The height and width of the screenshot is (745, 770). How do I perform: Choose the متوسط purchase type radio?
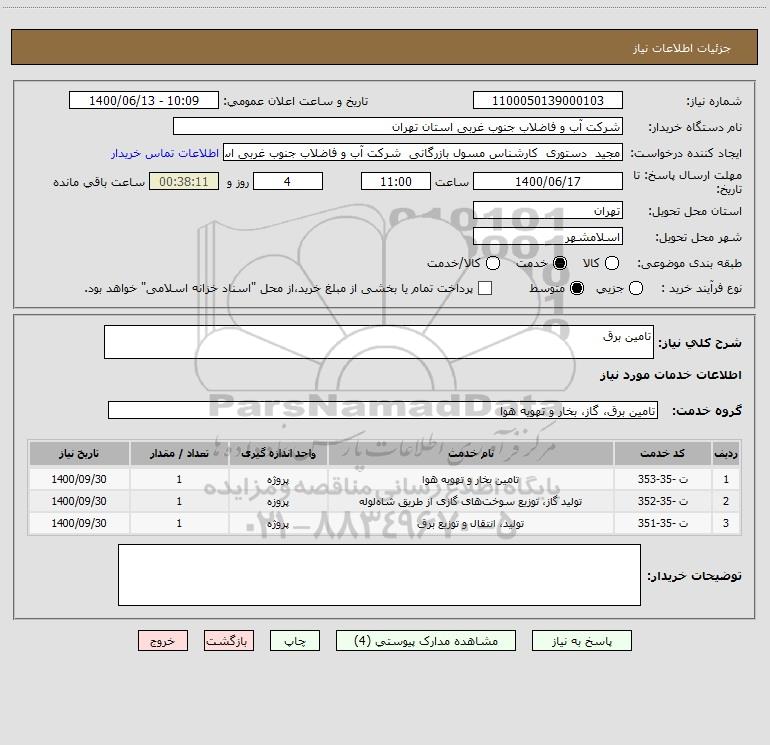click(577, 288)
